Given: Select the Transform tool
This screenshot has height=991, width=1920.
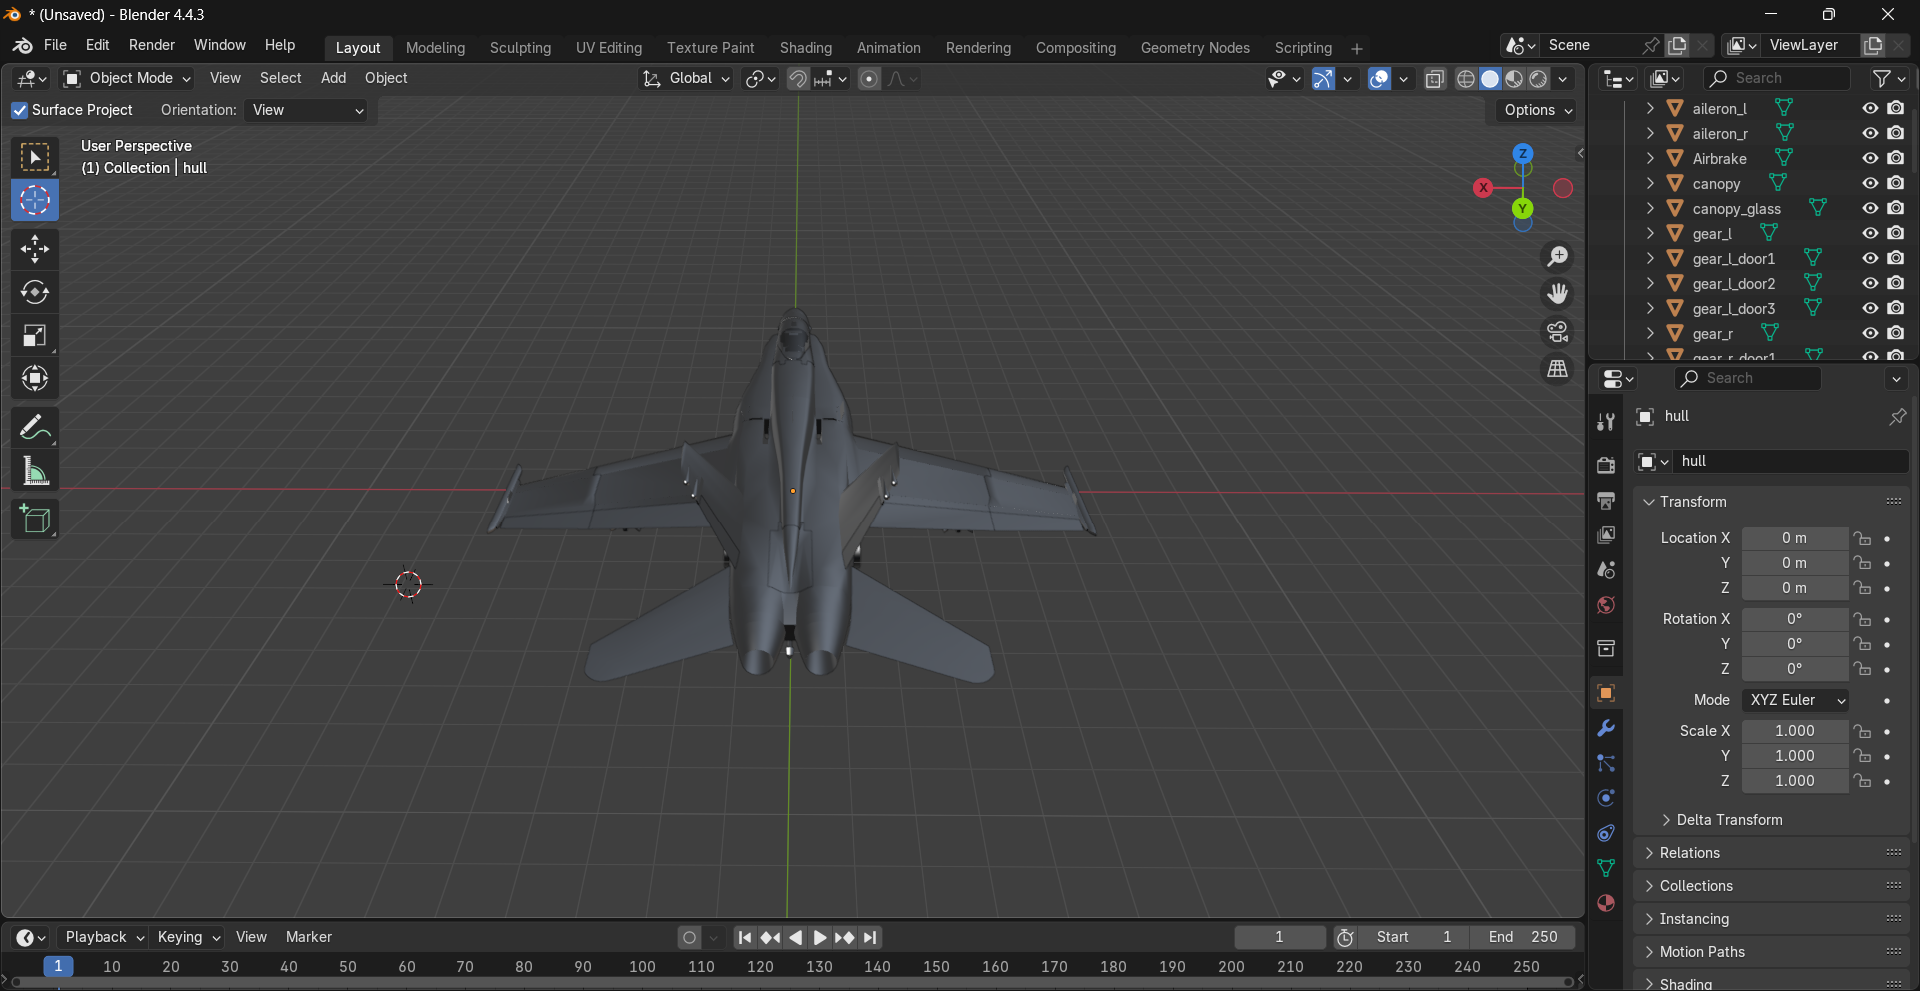Looking at the screenshot, I should tap(35, 378).
